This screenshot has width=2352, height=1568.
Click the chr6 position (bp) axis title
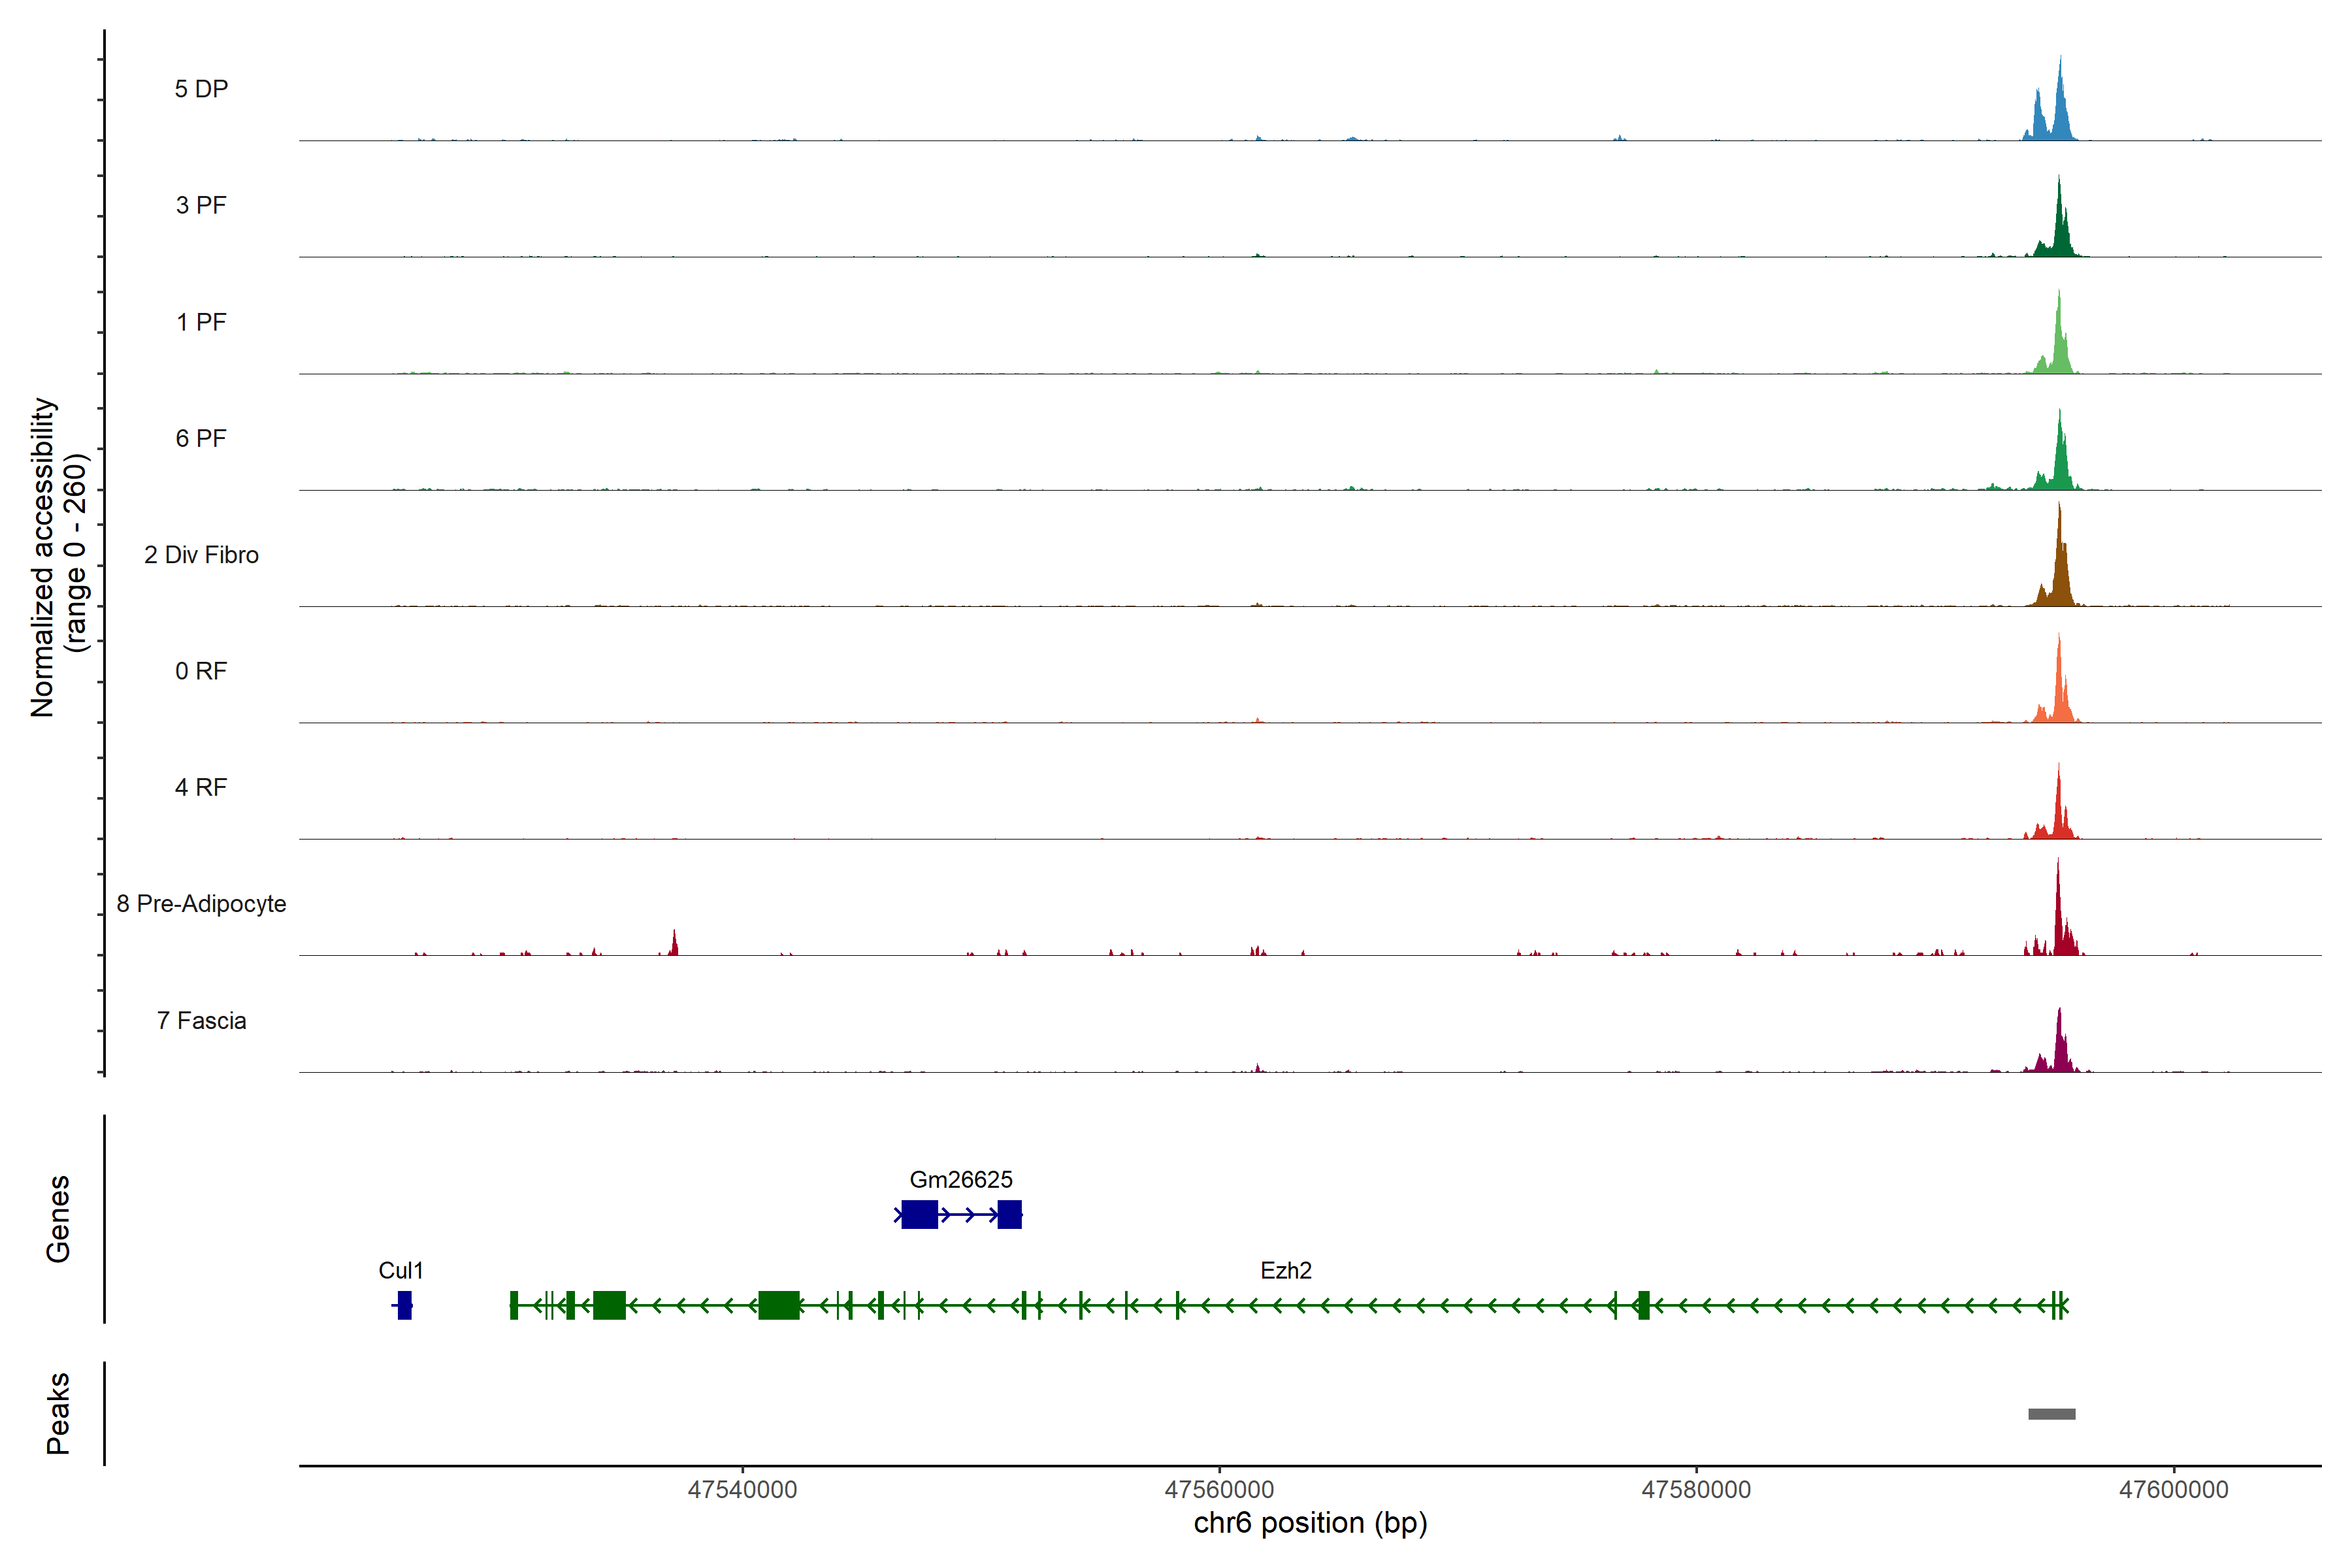1310,1523
